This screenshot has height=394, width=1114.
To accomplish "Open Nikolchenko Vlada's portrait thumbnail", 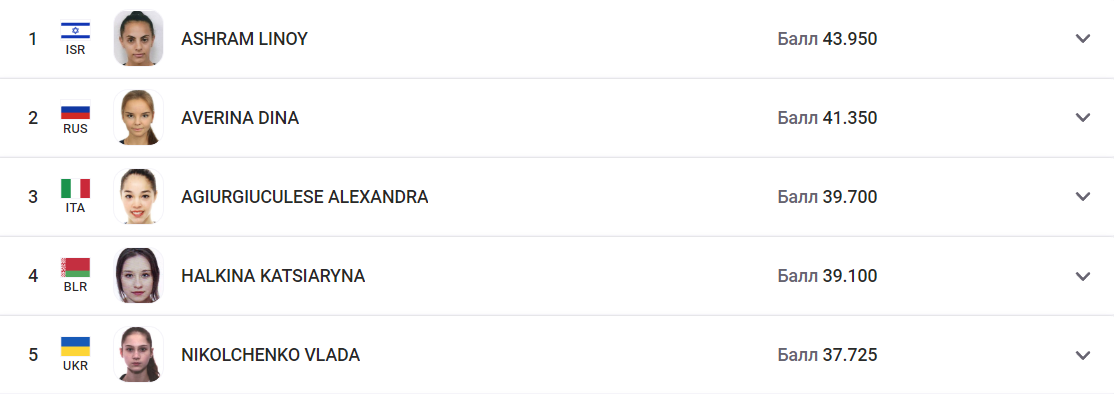I will [x=139, y=354].
